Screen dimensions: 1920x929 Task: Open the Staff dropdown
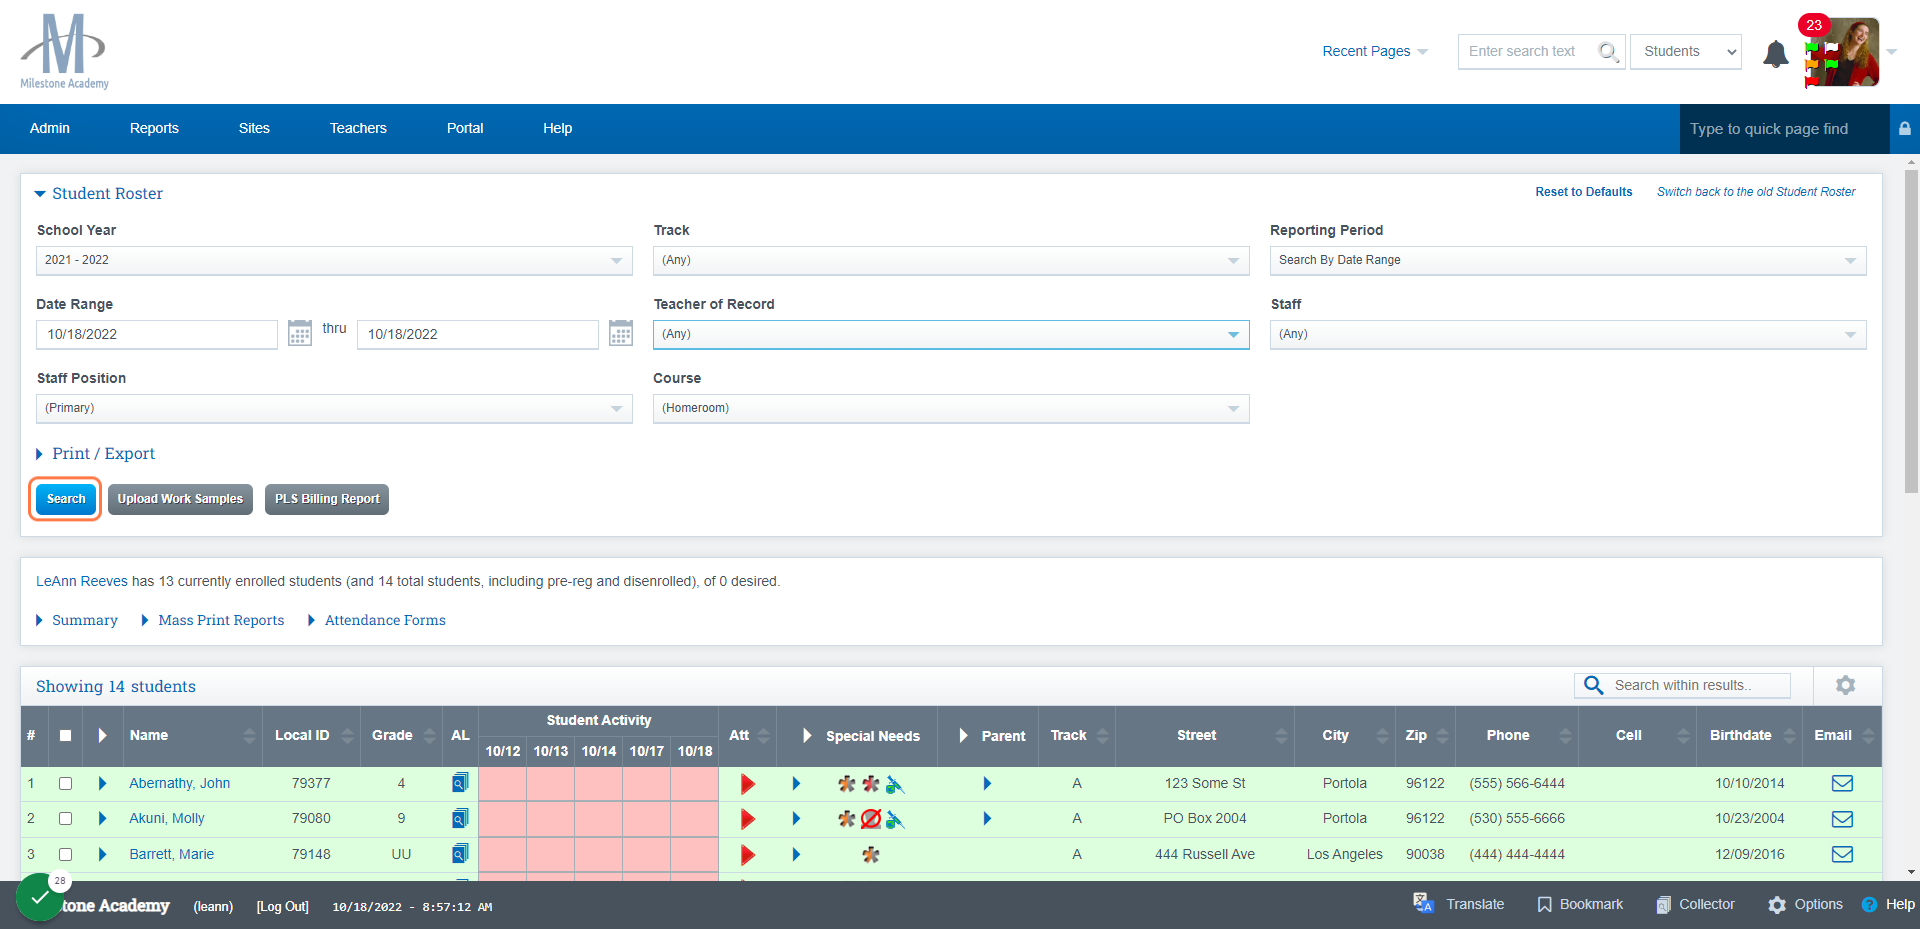[1568, 334]
